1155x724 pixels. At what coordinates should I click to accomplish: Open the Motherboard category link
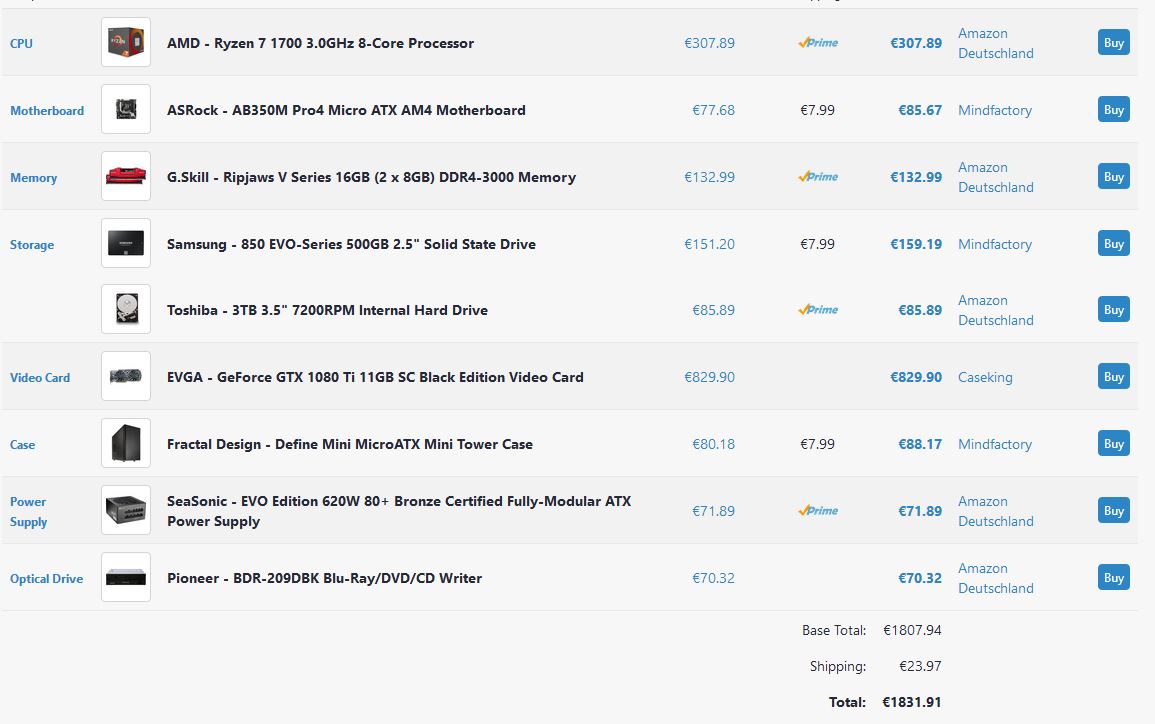pyautogui.click(x=47, y=111)
